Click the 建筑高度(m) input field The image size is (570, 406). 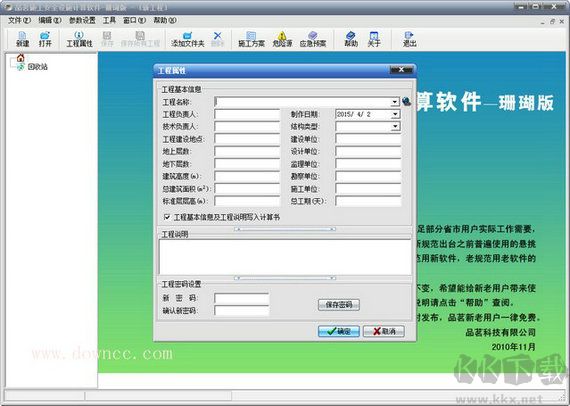[247, 176]
